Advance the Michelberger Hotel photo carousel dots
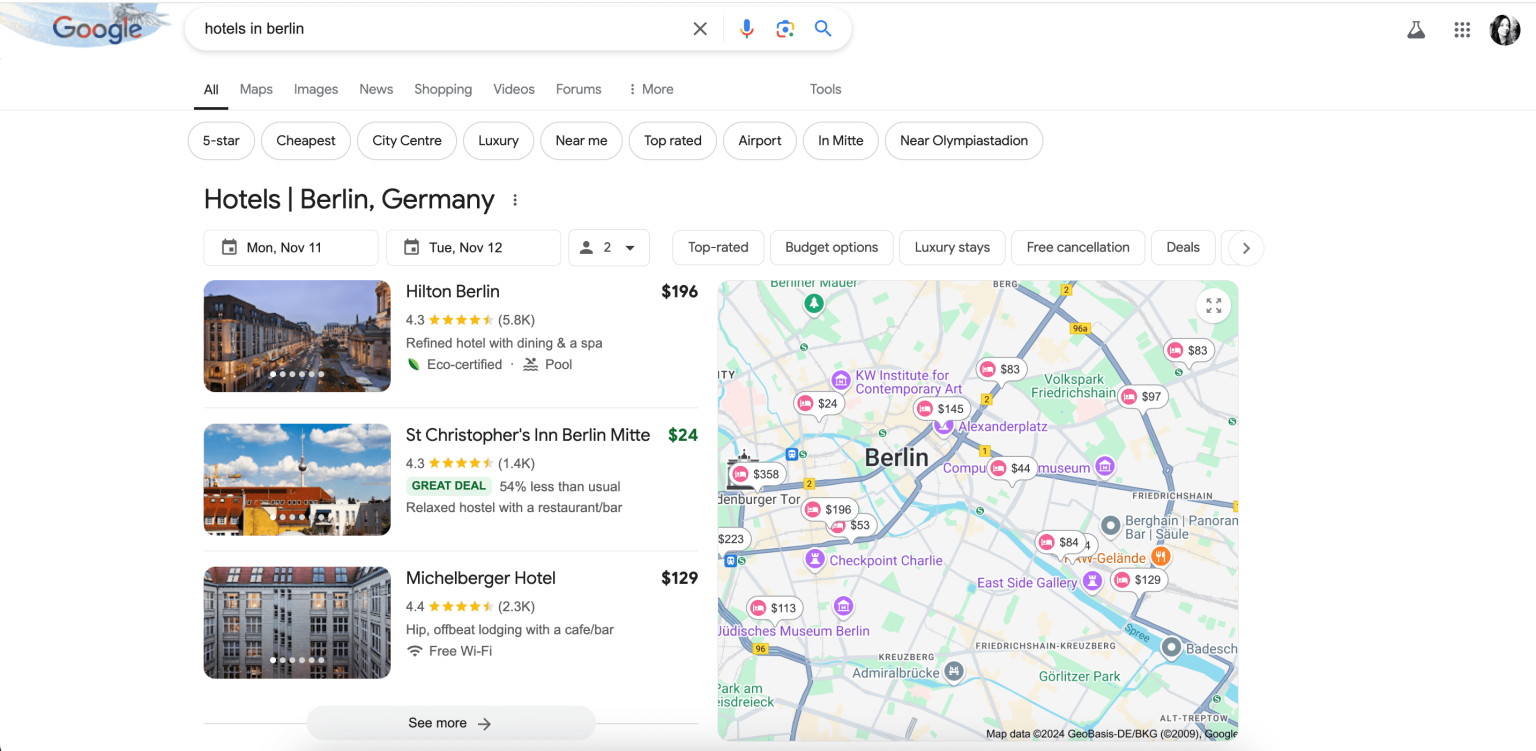 [297, 660]
